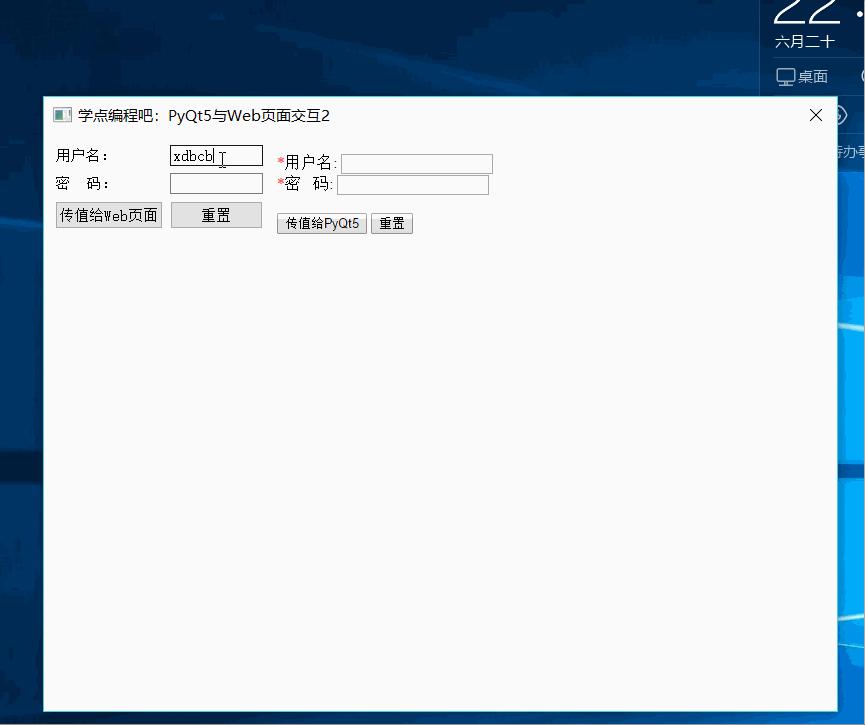The image size is (865, 725).
Task: Click the 传值给PyQt5 button
Action: point(321,223)
